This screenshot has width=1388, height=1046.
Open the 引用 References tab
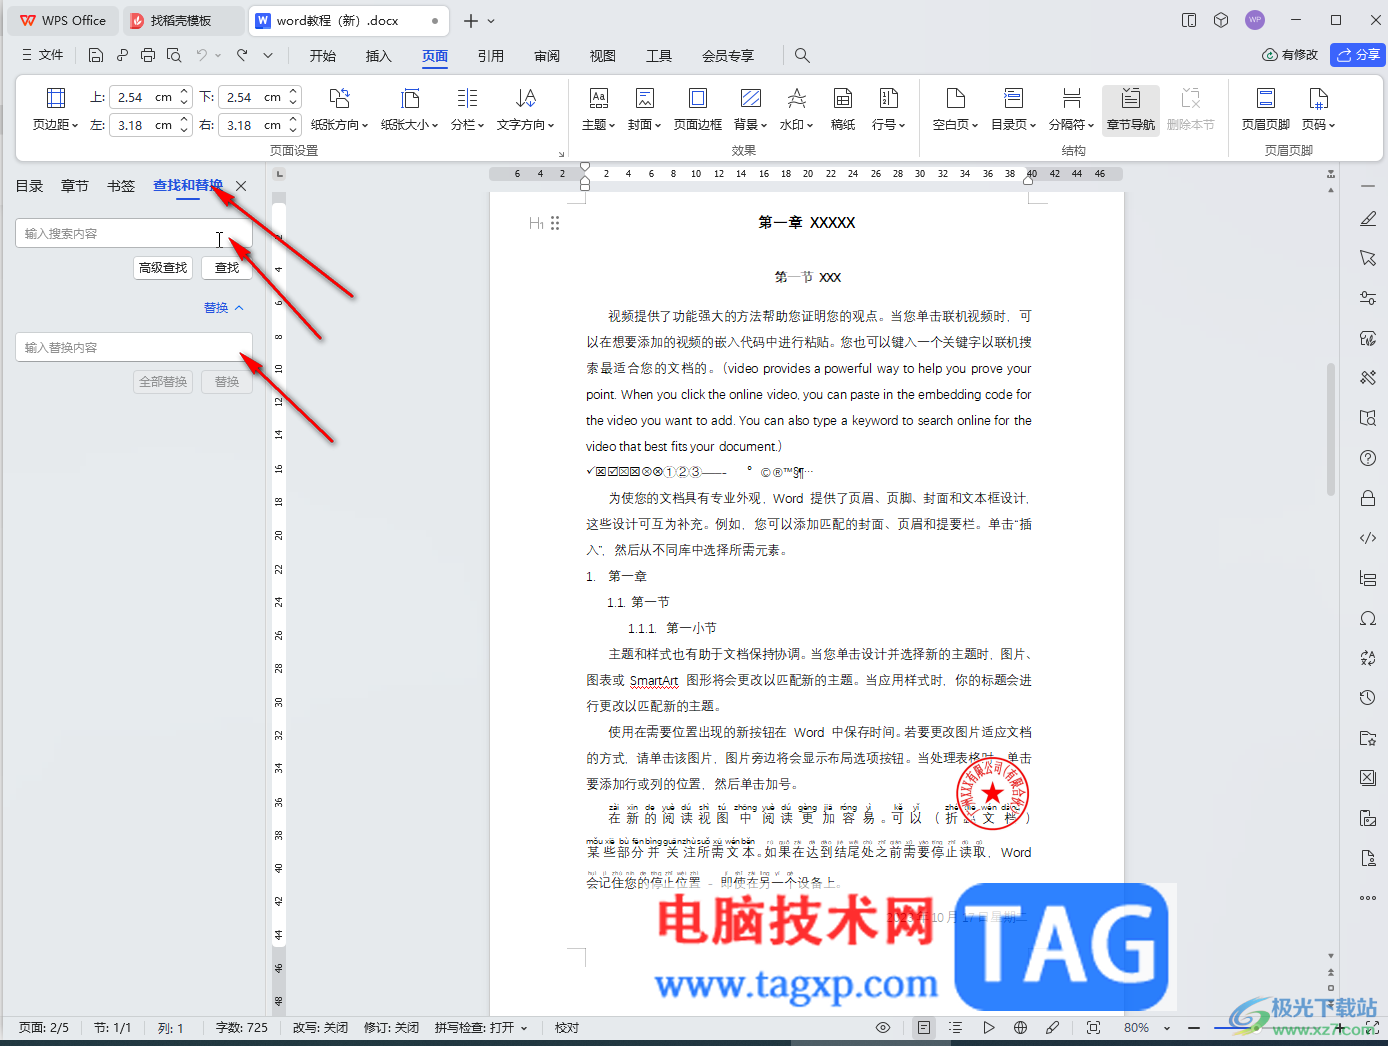491,56
